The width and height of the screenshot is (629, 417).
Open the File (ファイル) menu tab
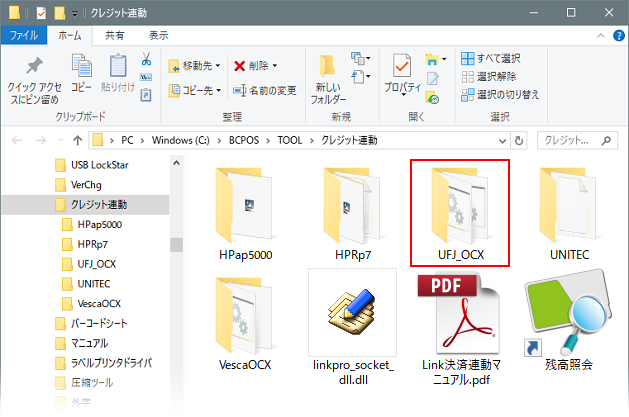(22, 34)
